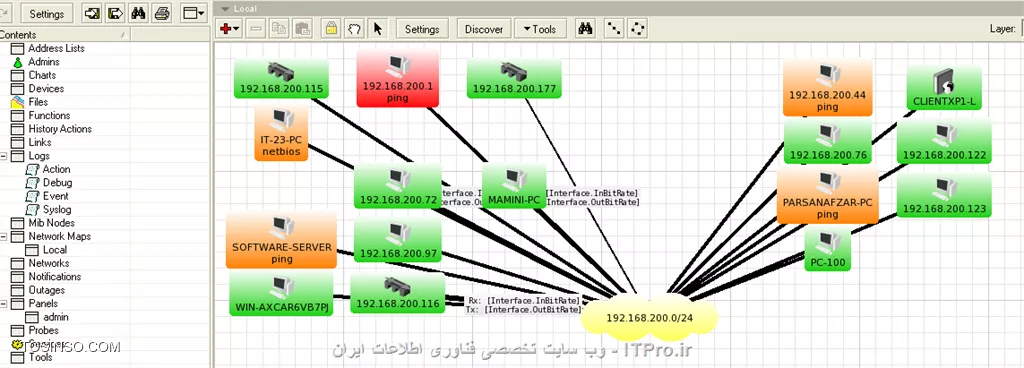Open Devices in Contents tree
This screenshot has height=368, width=1024.
(x=46, y=89)
